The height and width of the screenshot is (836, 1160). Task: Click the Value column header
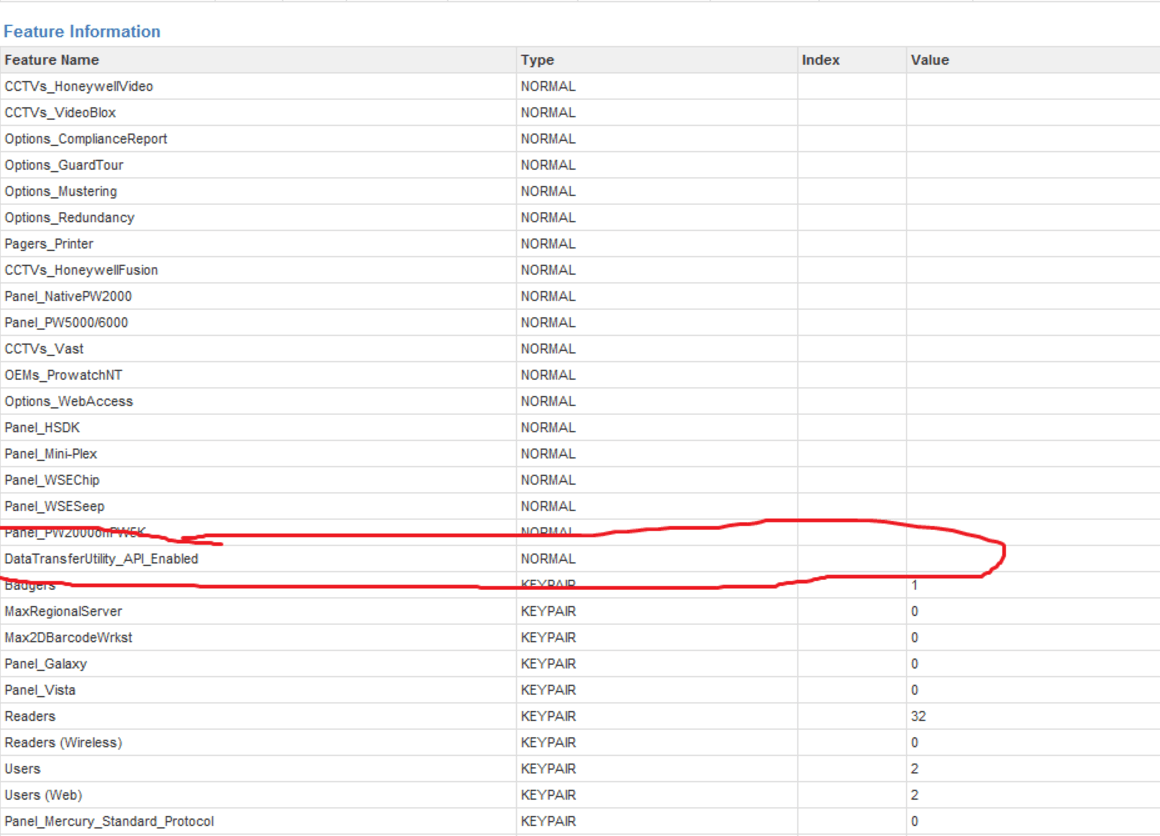click(929, 60)
